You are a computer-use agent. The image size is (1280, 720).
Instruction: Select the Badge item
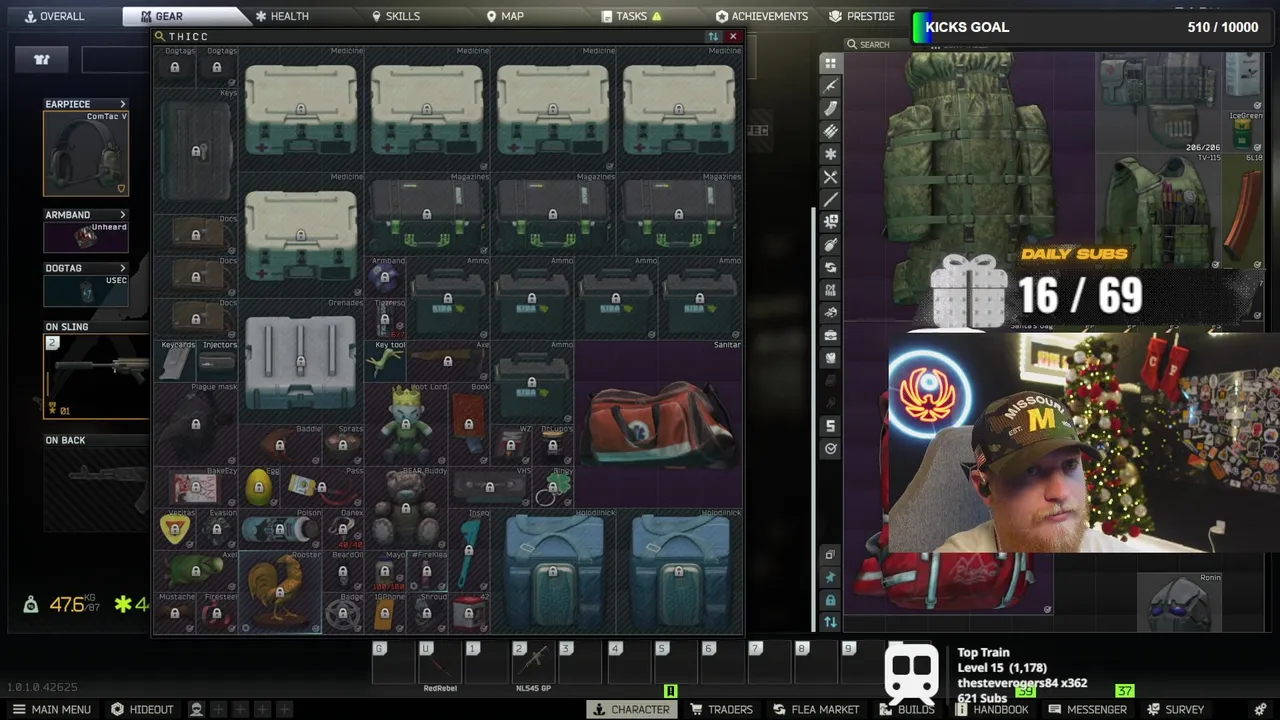(343, 613)
